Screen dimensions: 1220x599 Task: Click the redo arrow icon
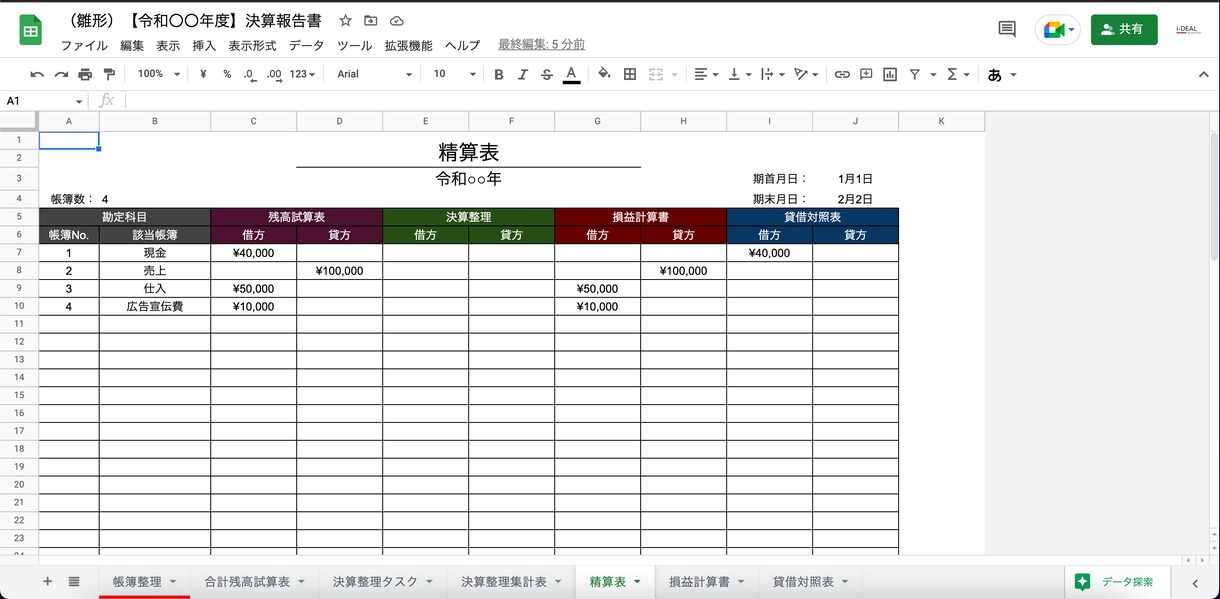(x=61, y=74)
